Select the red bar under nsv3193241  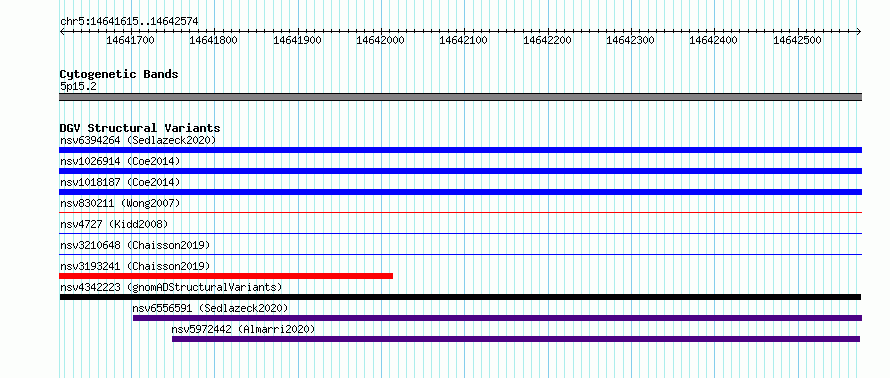point(226,276)
